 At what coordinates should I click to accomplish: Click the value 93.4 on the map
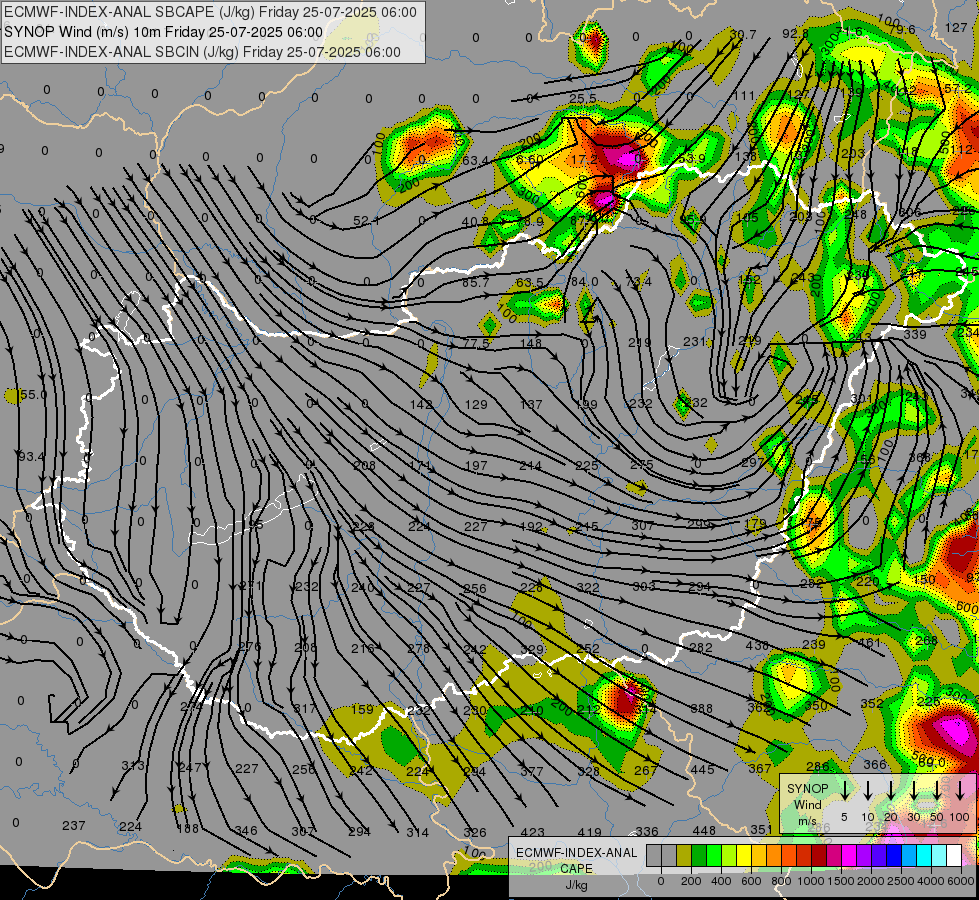pos(31,457)
